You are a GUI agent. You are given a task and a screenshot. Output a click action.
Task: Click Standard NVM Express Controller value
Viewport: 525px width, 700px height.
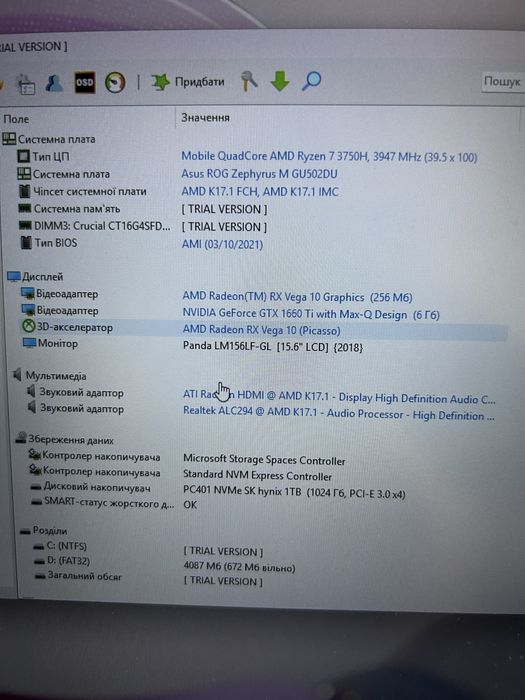(258, 475)
